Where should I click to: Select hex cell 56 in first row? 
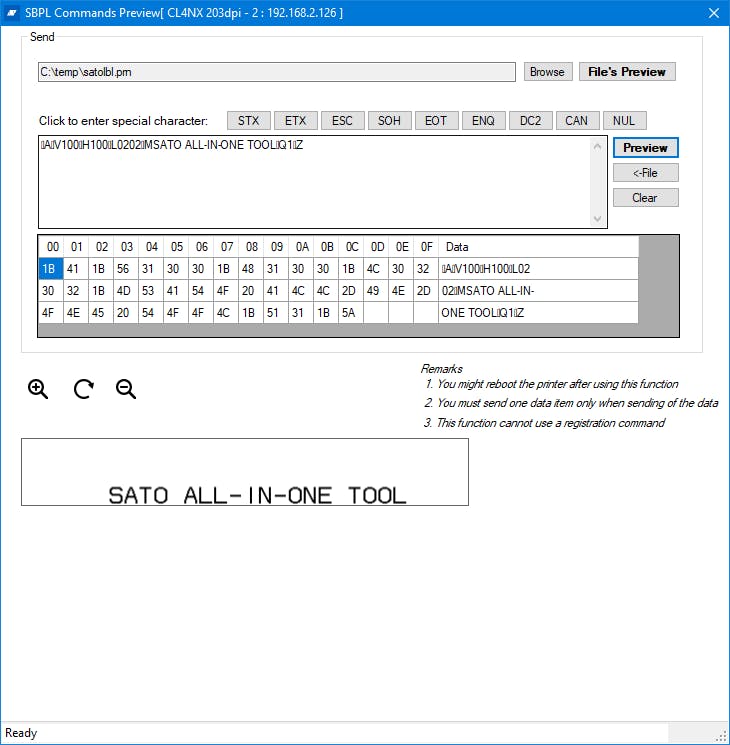126,269
